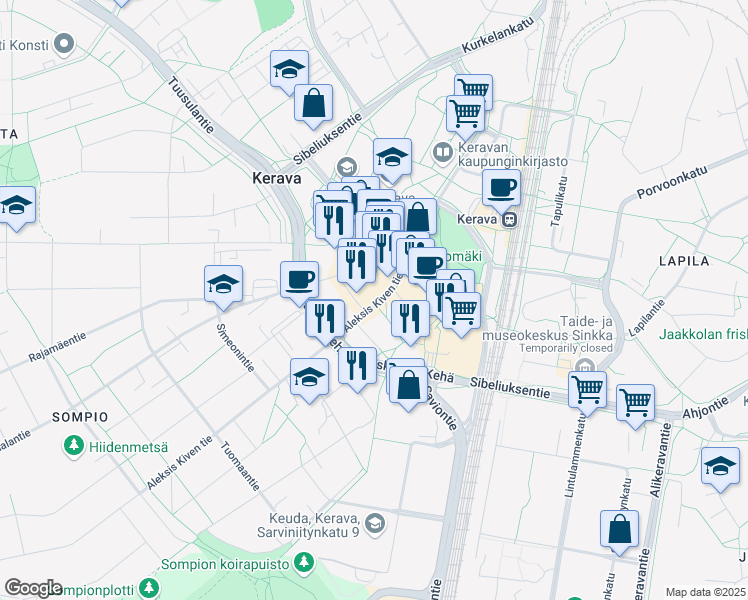748x600 pixels.
Task: Click the Lintulammenkatu street label
Action: point(574,455)
